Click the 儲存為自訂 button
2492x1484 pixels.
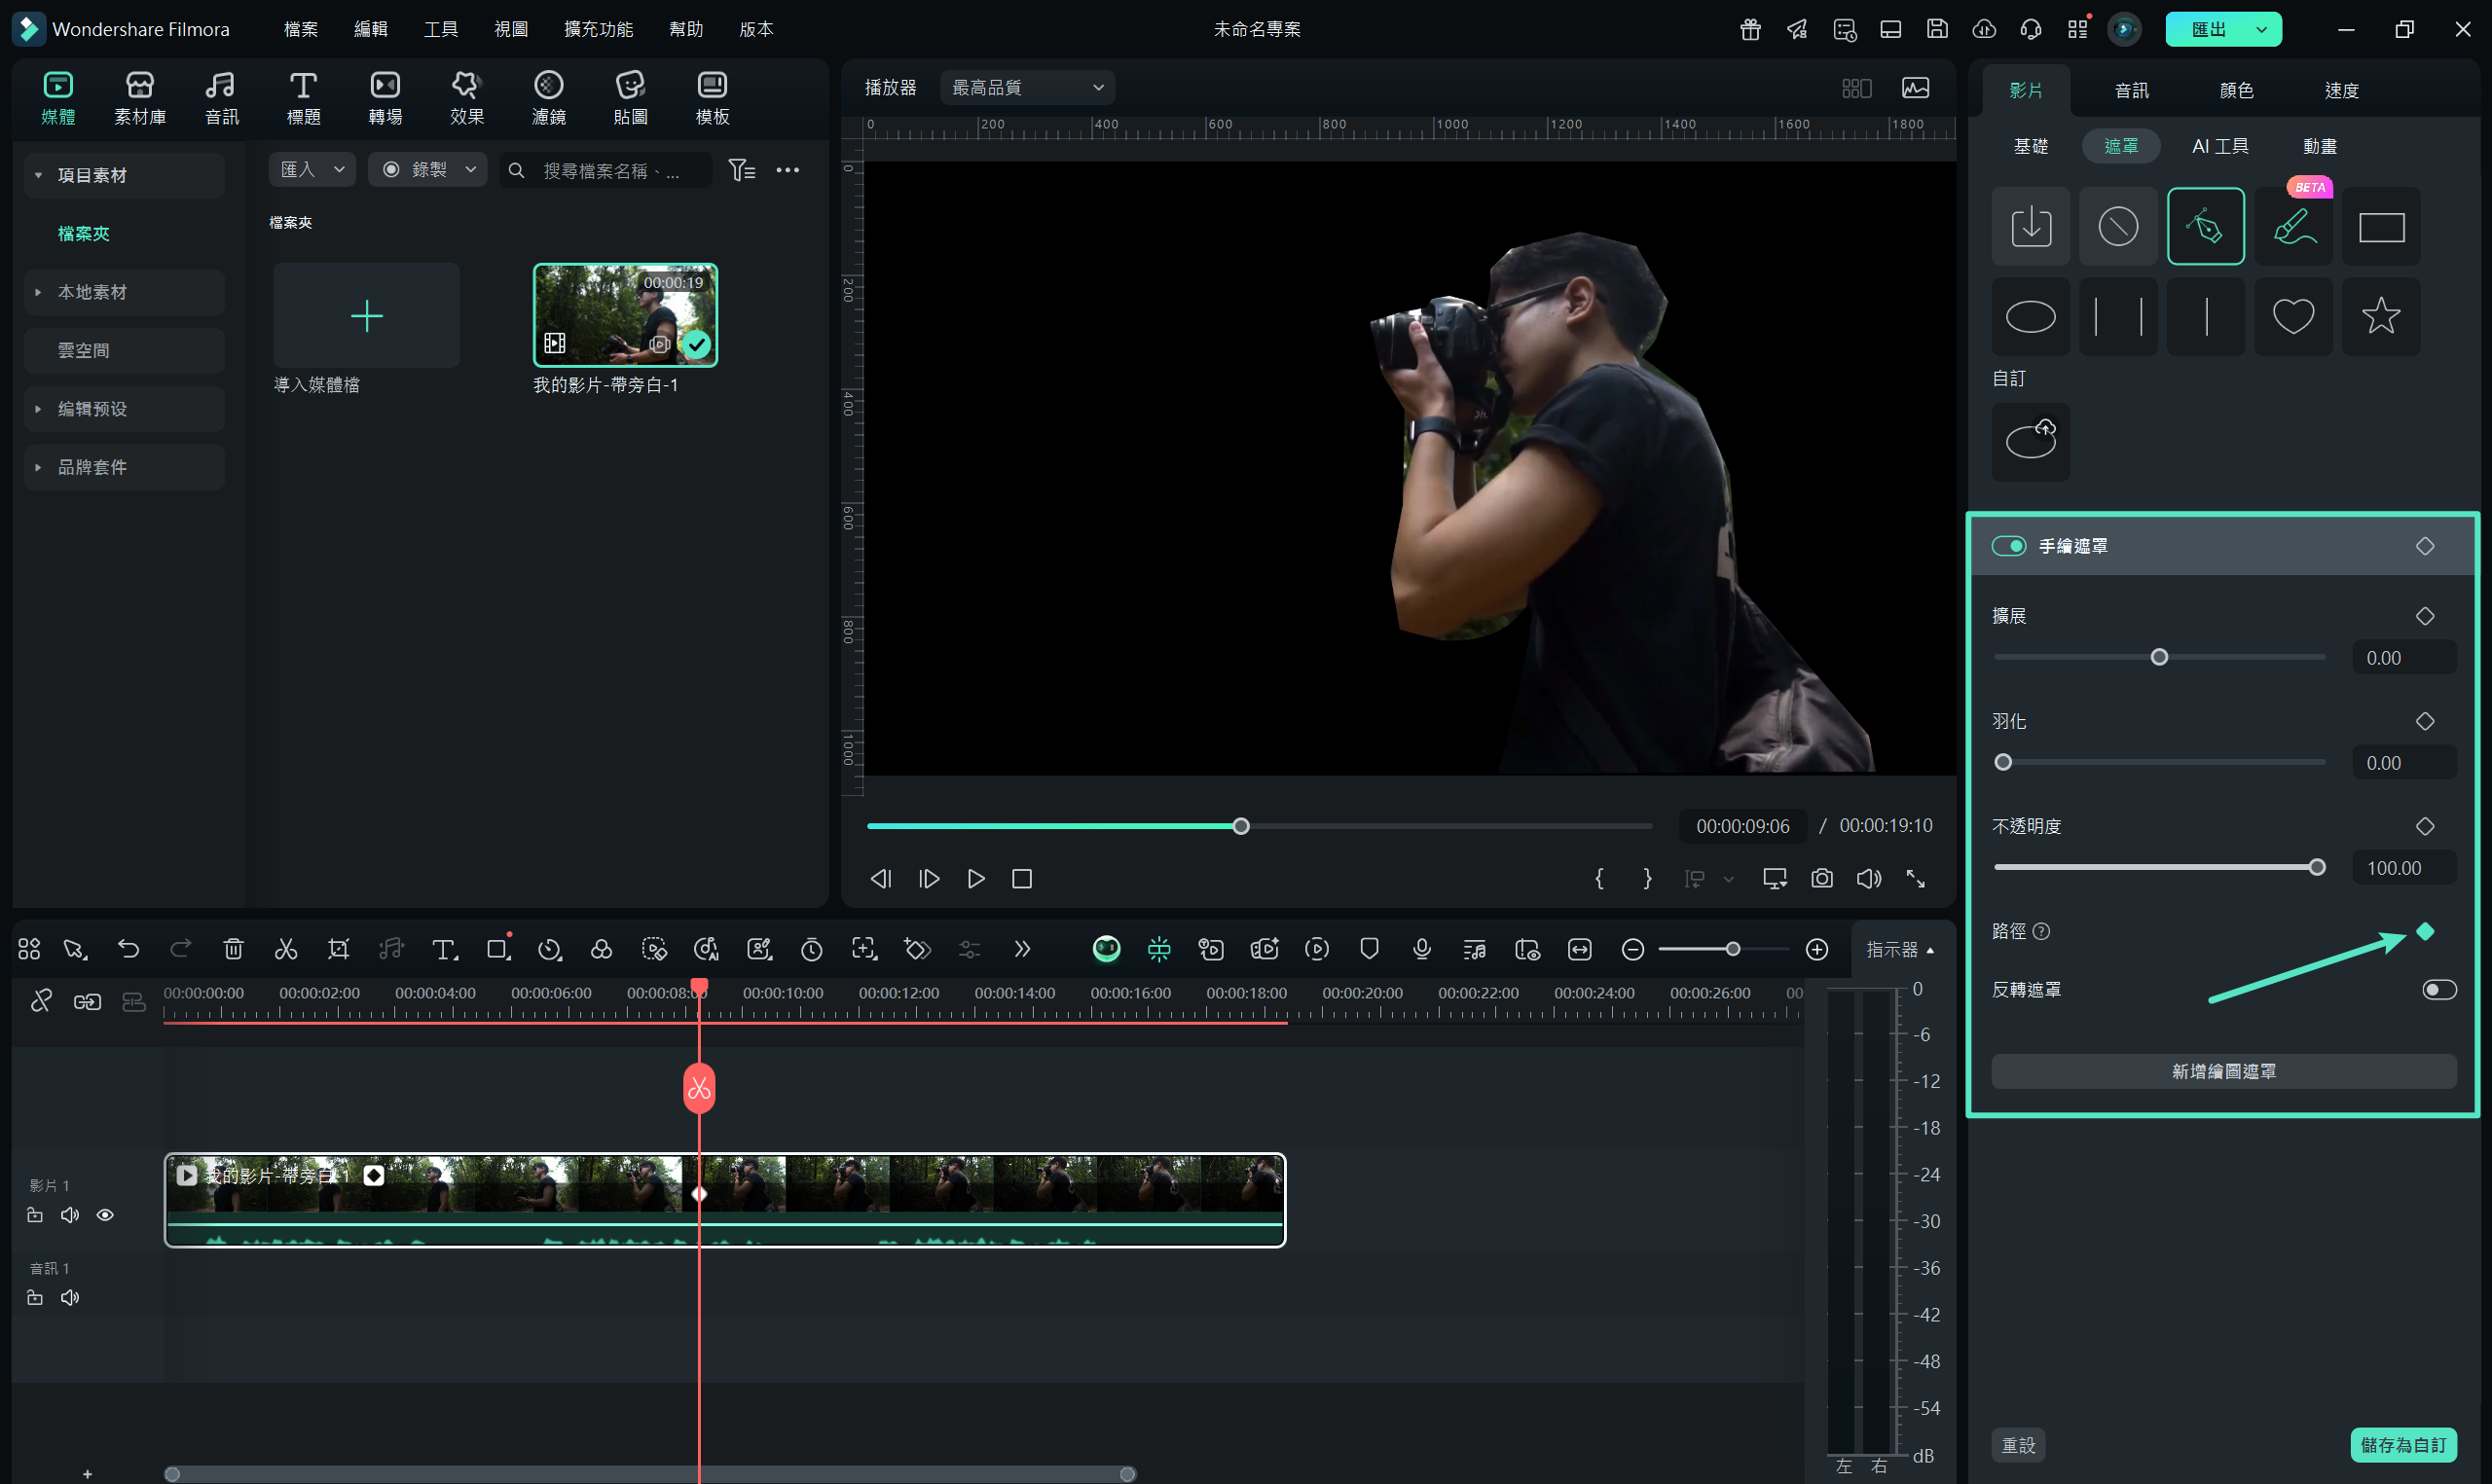(2402, 1445)
